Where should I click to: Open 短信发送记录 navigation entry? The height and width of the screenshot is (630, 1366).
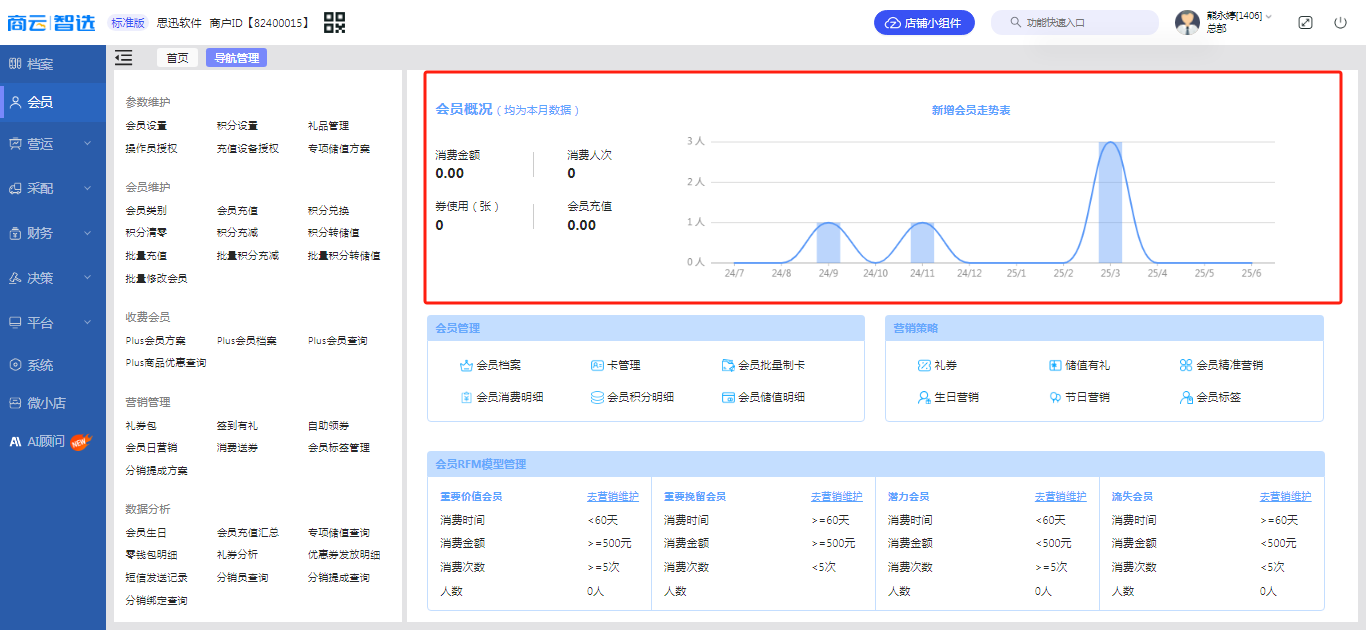[156, 578]
